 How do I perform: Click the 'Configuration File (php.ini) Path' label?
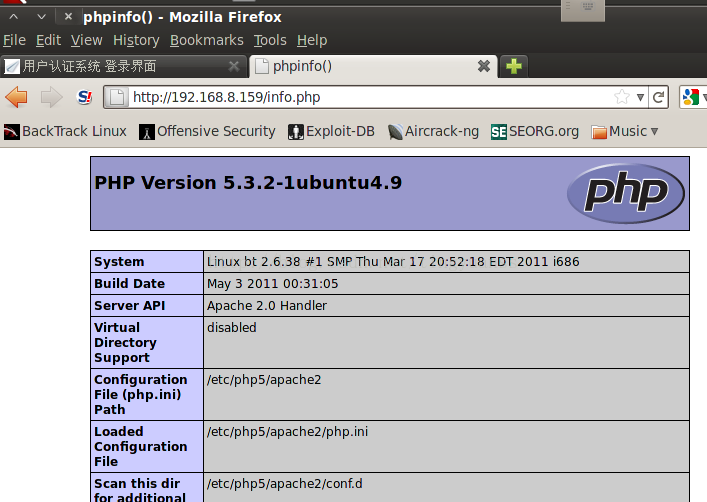tap(141, 395)
